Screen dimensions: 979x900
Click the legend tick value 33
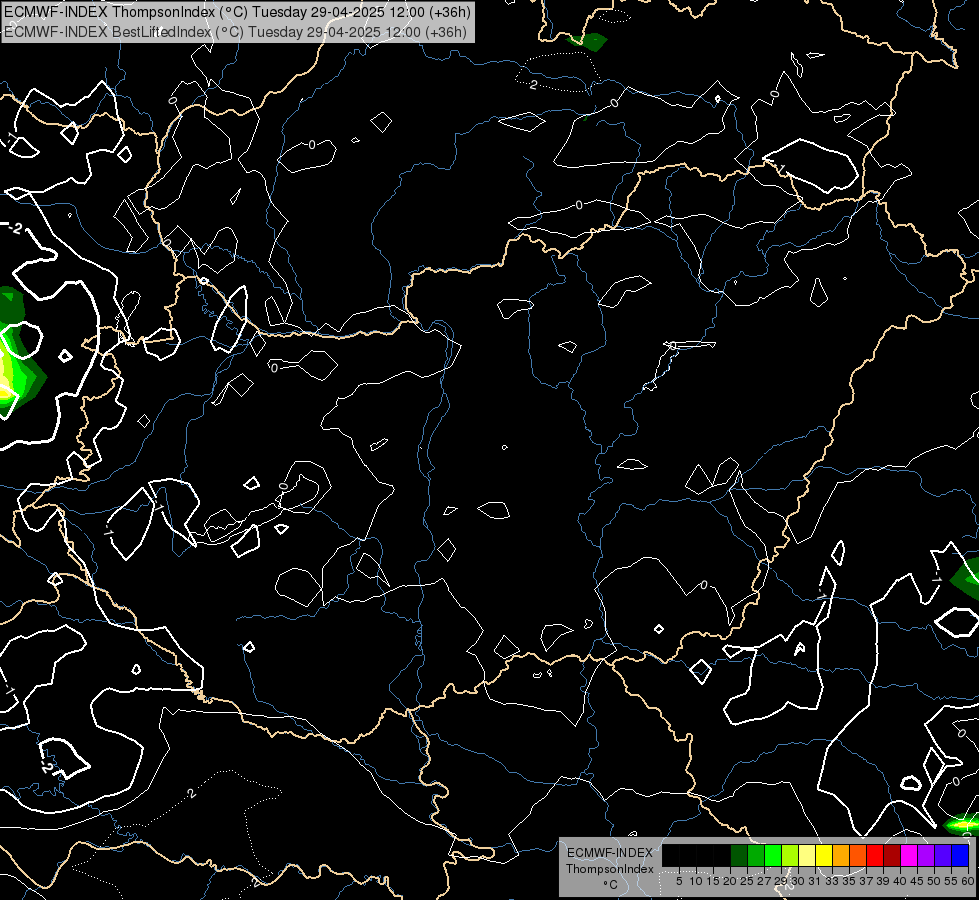[x=832, y=881]
